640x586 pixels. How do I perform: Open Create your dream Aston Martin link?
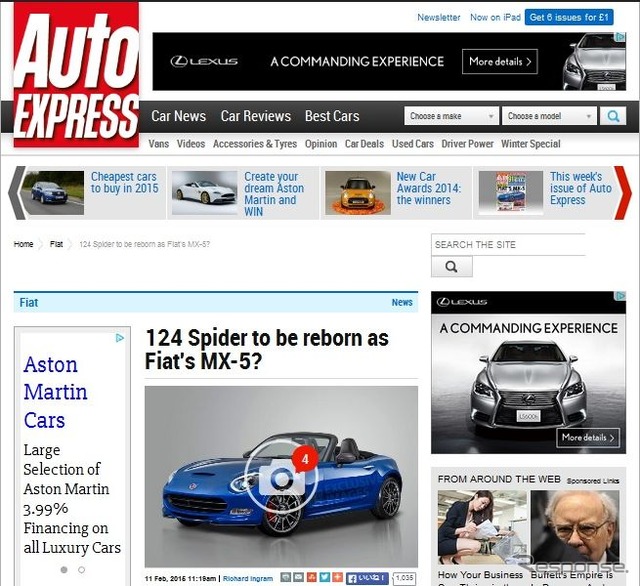click(x=274, y=194)
